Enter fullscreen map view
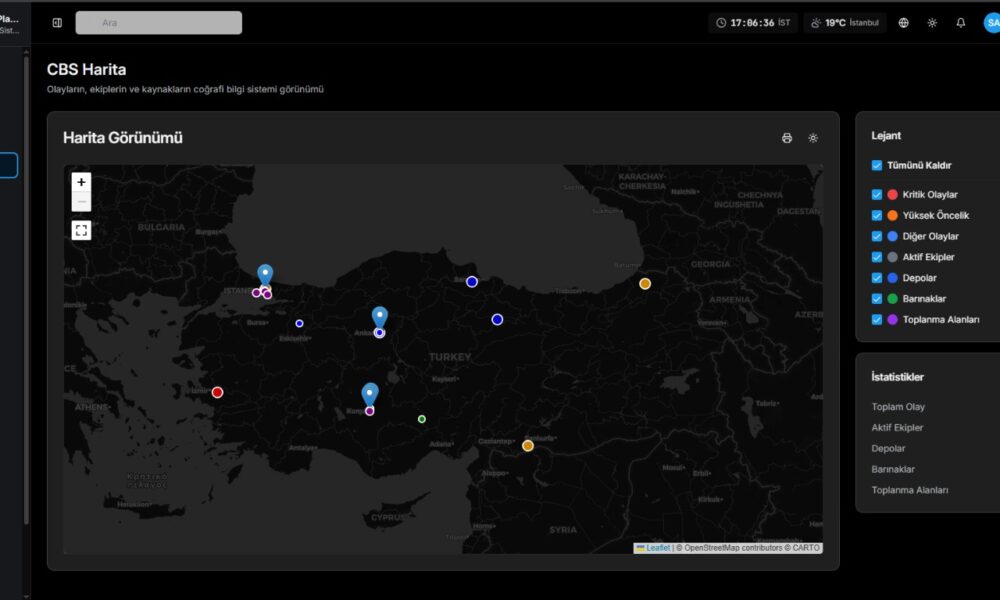The width and height of the screenshot is (1000, 600). [x=81, y=230]
